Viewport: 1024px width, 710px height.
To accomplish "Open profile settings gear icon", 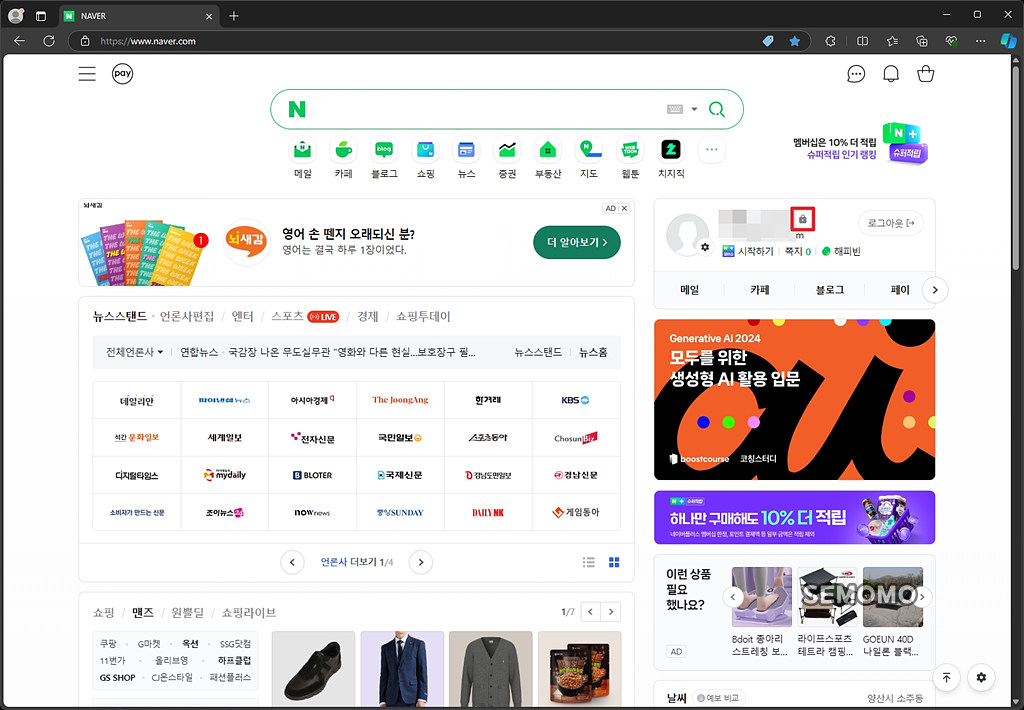I will point(705,247).
